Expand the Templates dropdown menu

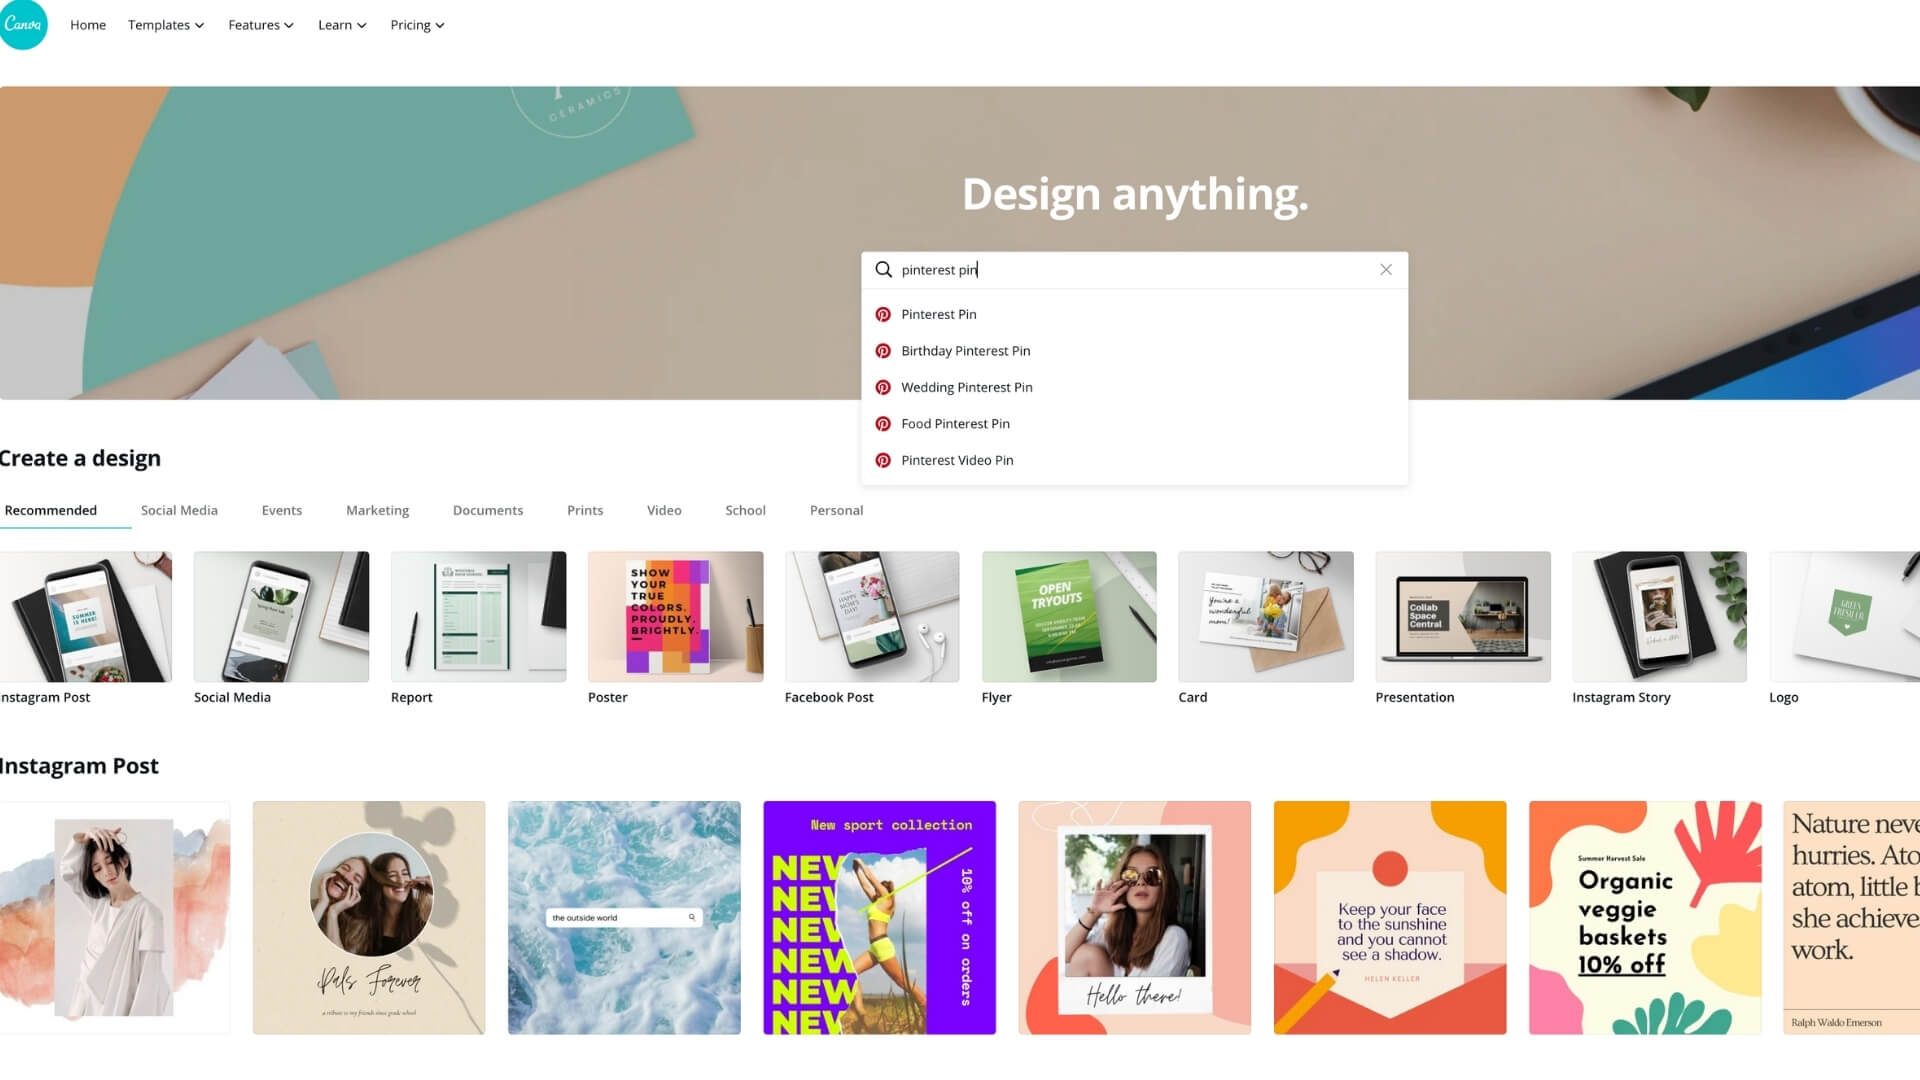tap(166, 25)
